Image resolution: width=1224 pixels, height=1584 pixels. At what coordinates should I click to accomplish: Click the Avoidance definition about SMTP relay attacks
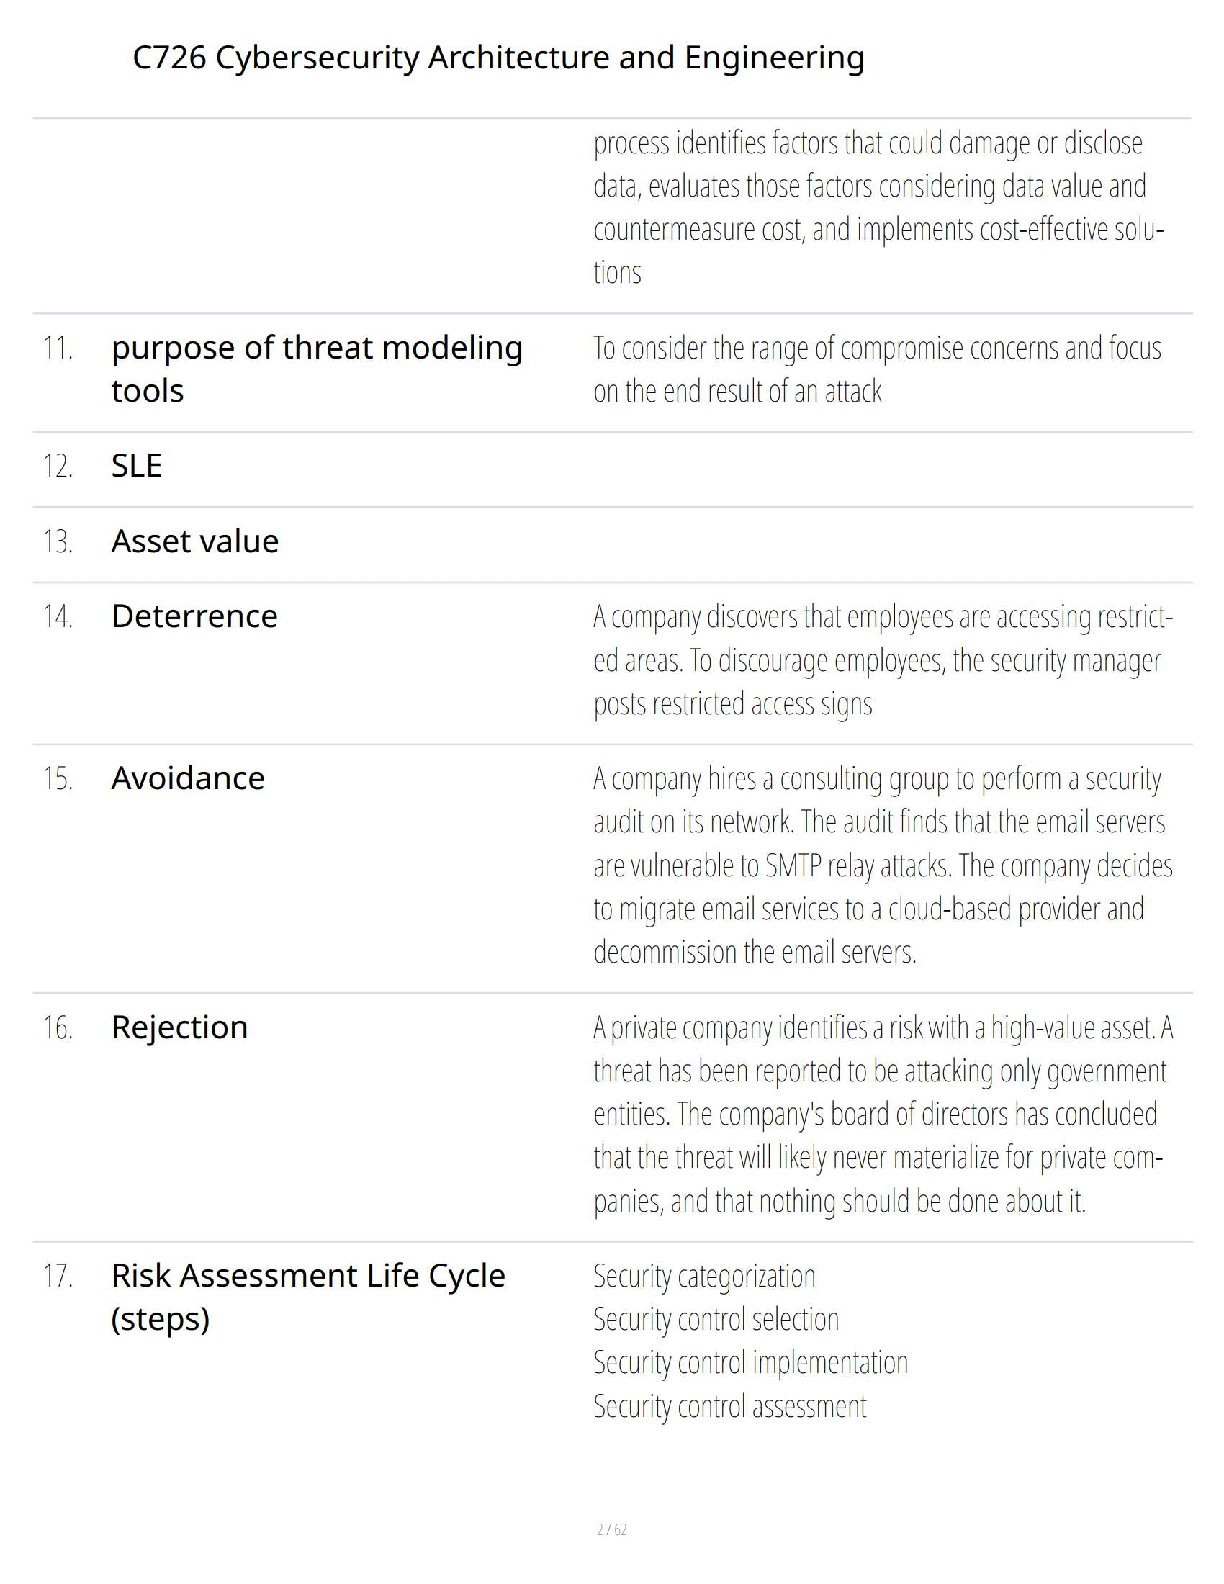(x=882, y=865)
